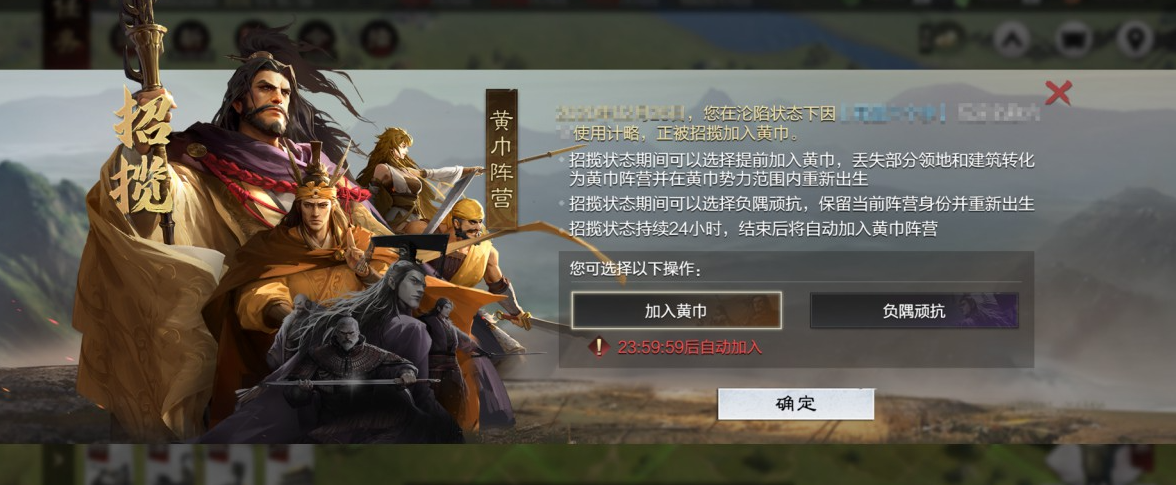Viewport: 1176px width, 485px height.
Task: Click the golden 招揽 title calligraphy
Action: tap(144, 151)
